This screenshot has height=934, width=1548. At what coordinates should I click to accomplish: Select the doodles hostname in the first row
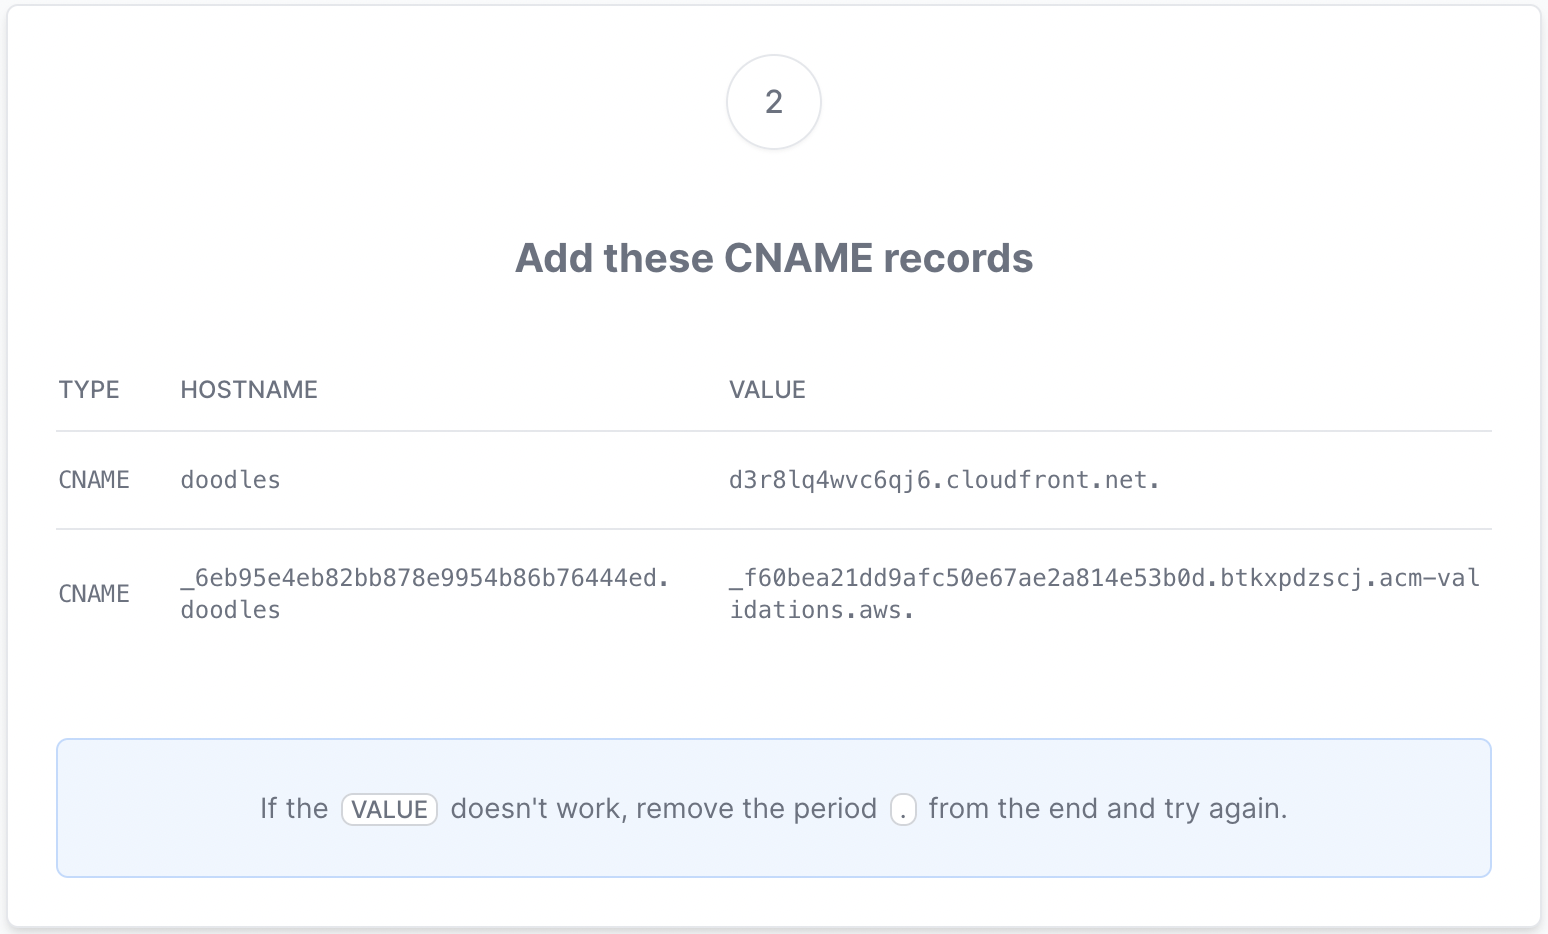click(x=230, y=480)
